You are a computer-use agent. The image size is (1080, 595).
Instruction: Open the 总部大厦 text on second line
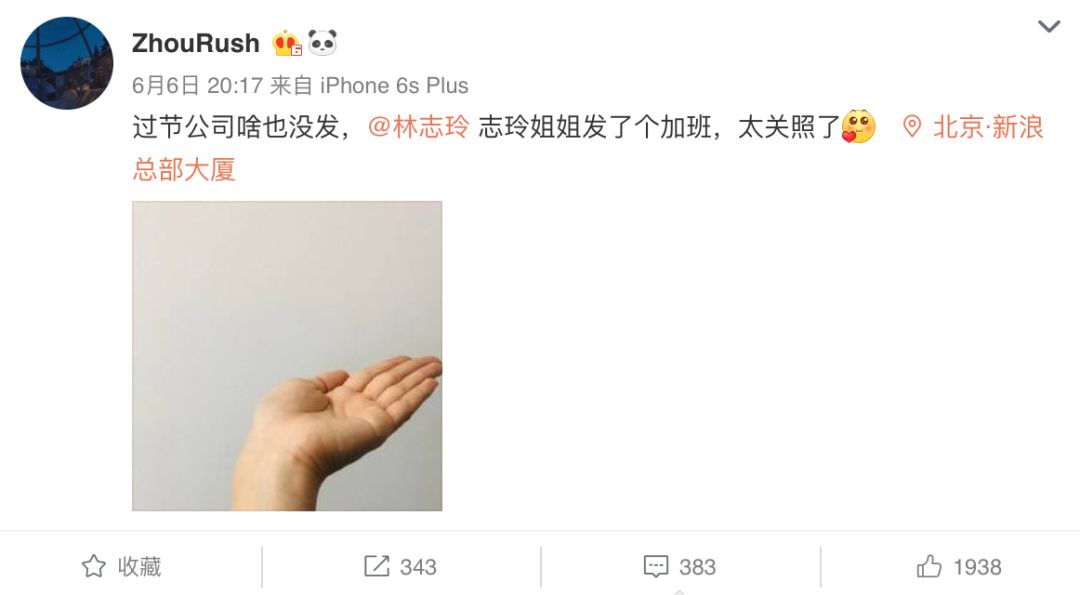click(184, 169)
